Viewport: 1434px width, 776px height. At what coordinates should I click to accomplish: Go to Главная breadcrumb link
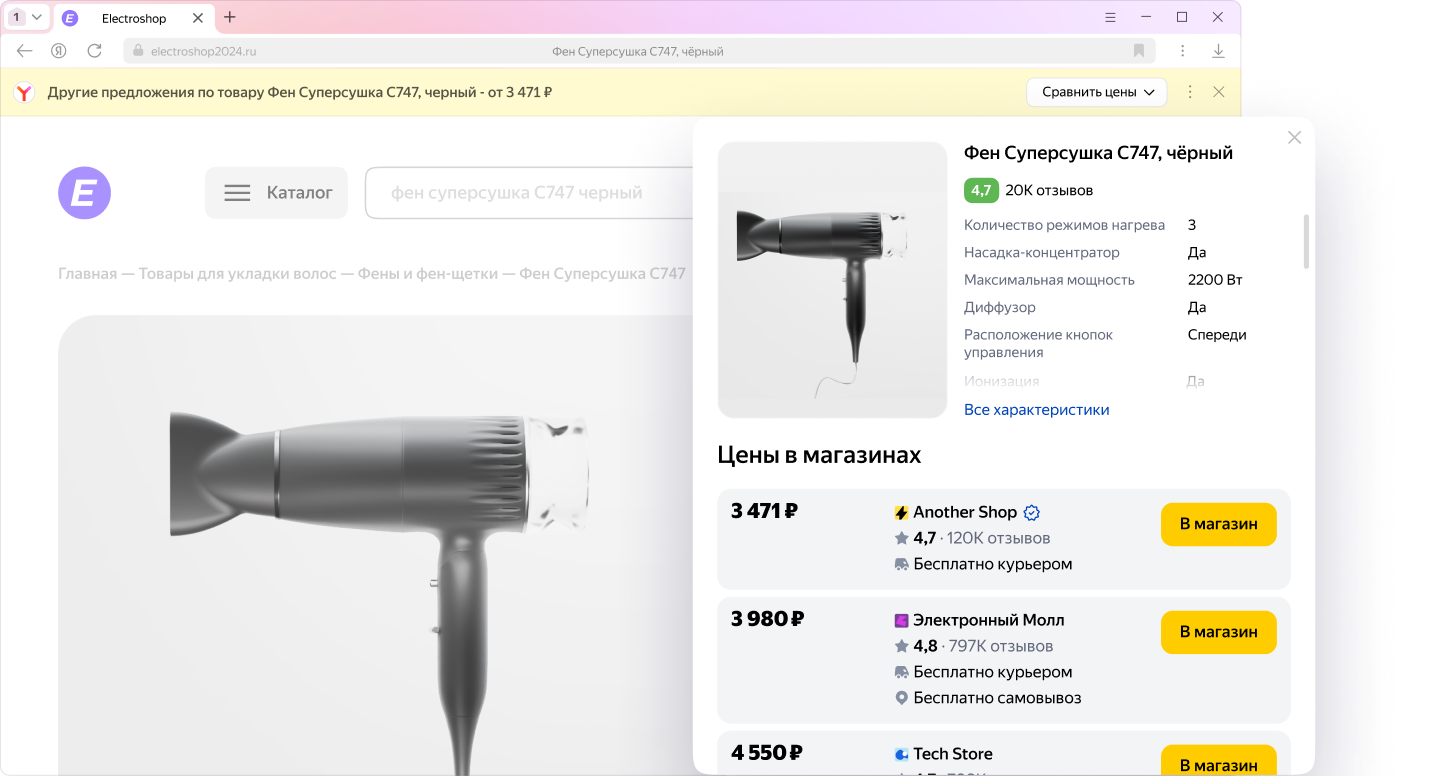[x=87, y=273]
